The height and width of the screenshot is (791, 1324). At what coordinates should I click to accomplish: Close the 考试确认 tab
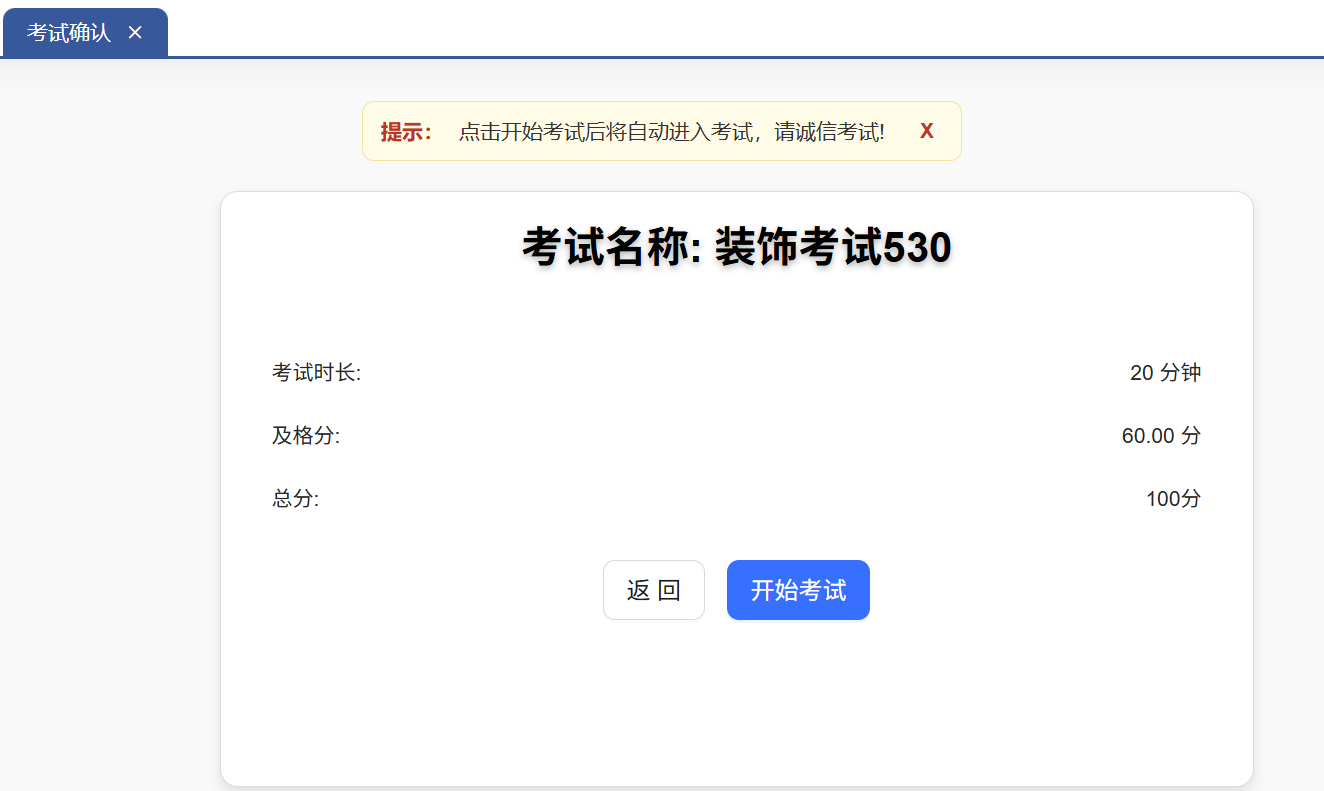pos(135,33)
